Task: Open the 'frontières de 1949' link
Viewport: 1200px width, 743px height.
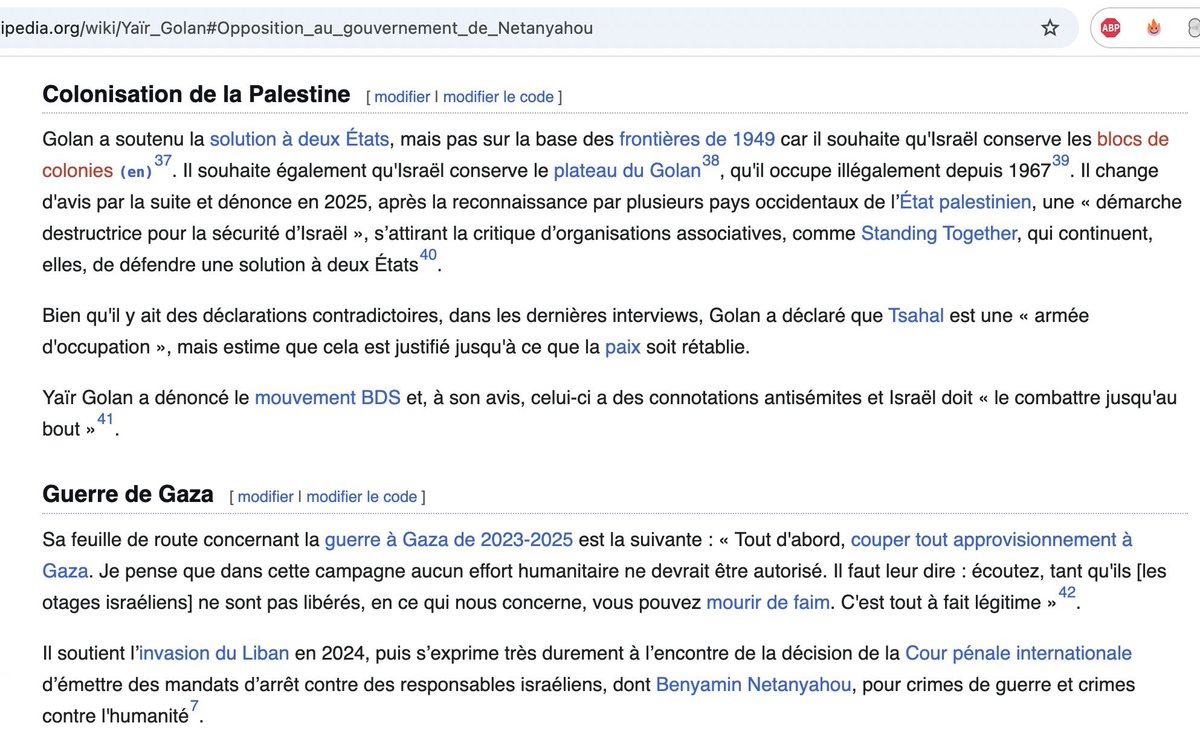Action: pos(697,139)
